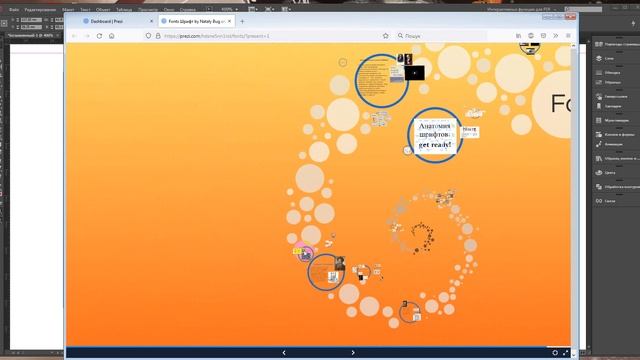Open the Редактирование menu in InDesign
This screenshot has width=640, height=360.
[40, 9]
